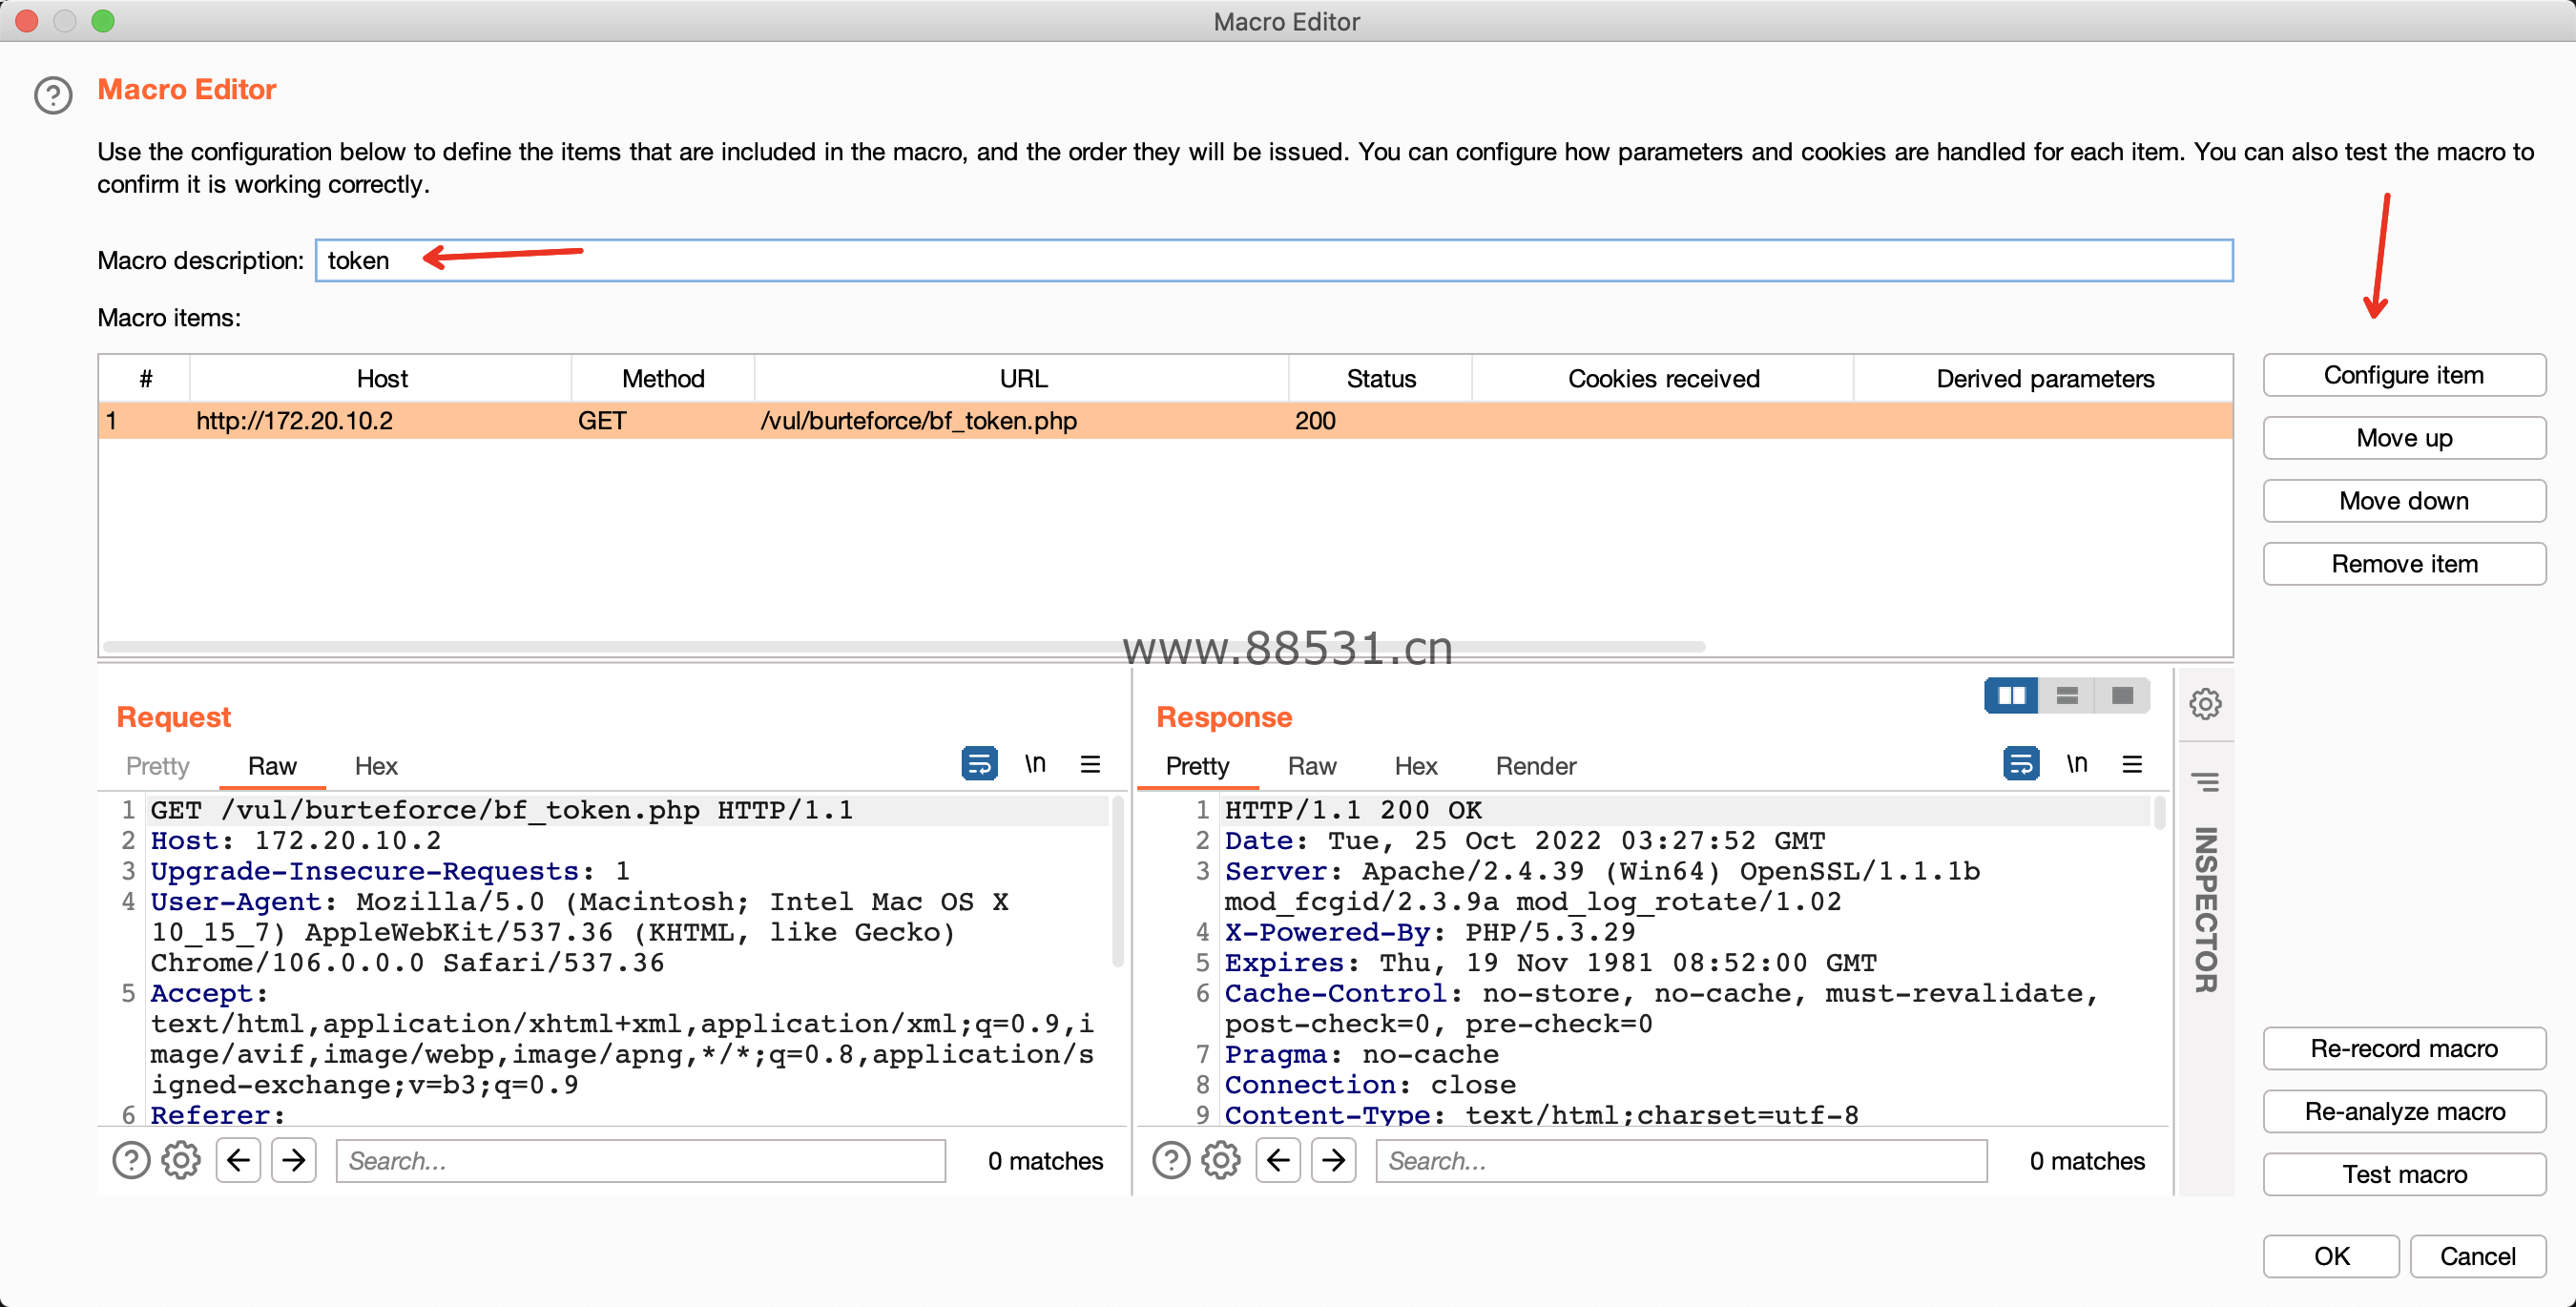Select combined single-pane layout icon

coord(2122,695)
